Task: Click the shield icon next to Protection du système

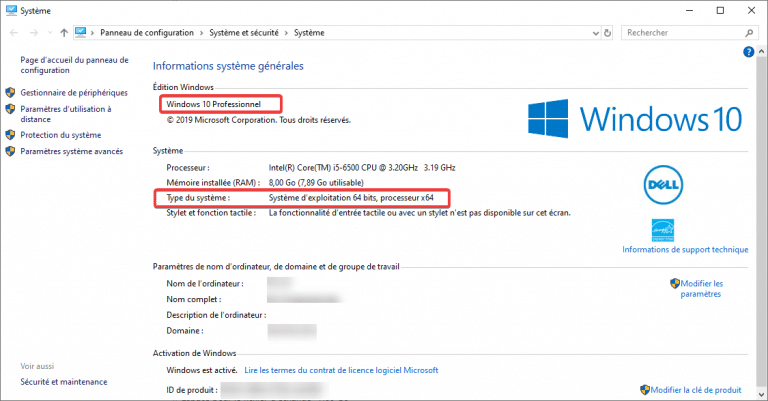Action: pos(10,134)
